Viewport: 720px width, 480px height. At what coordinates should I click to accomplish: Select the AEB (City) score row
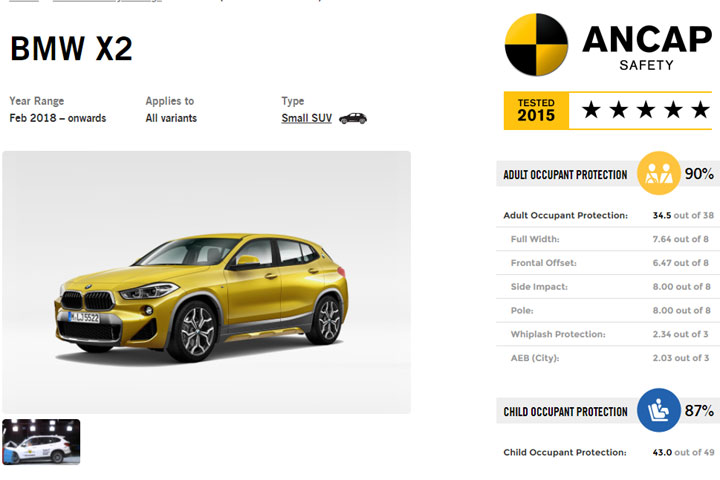point(610,358)
